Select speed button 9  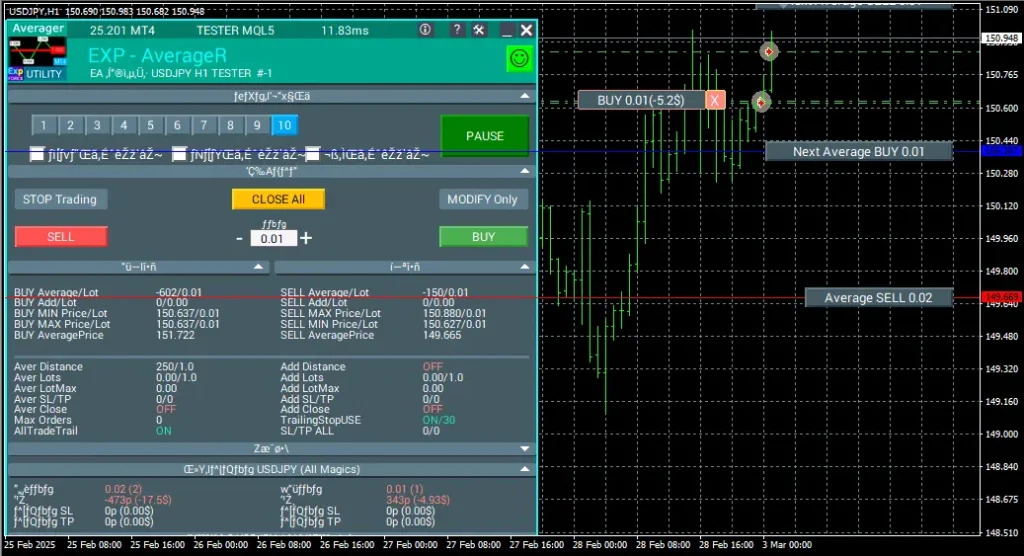257,125
